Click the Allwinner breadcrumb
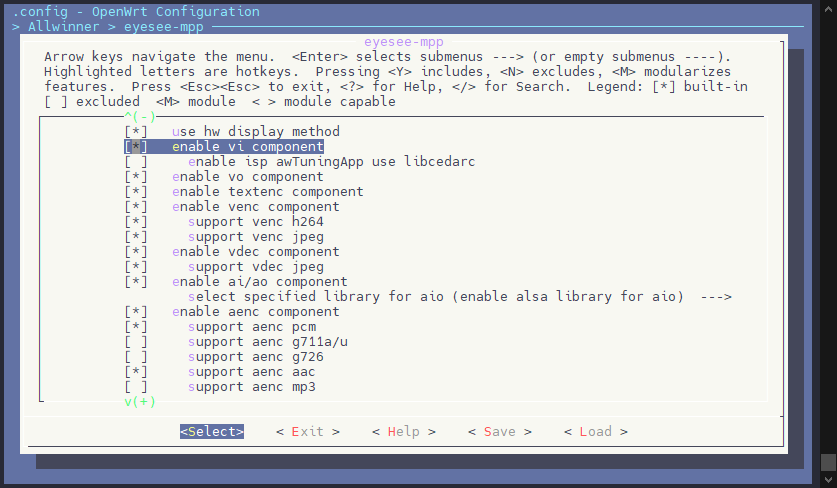 (x=64, y=27)
